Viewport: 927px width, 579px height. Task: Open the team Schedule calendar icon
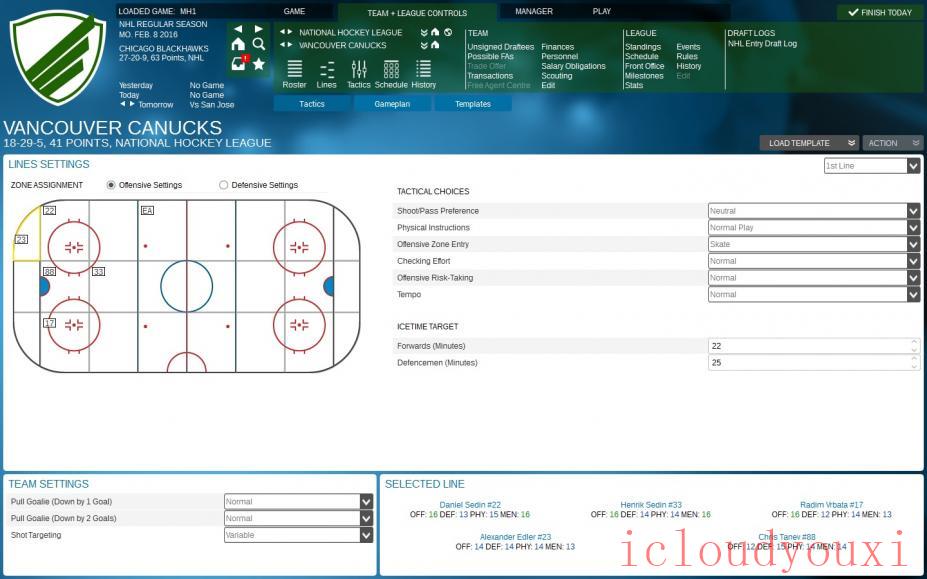(x=391, y=75)
